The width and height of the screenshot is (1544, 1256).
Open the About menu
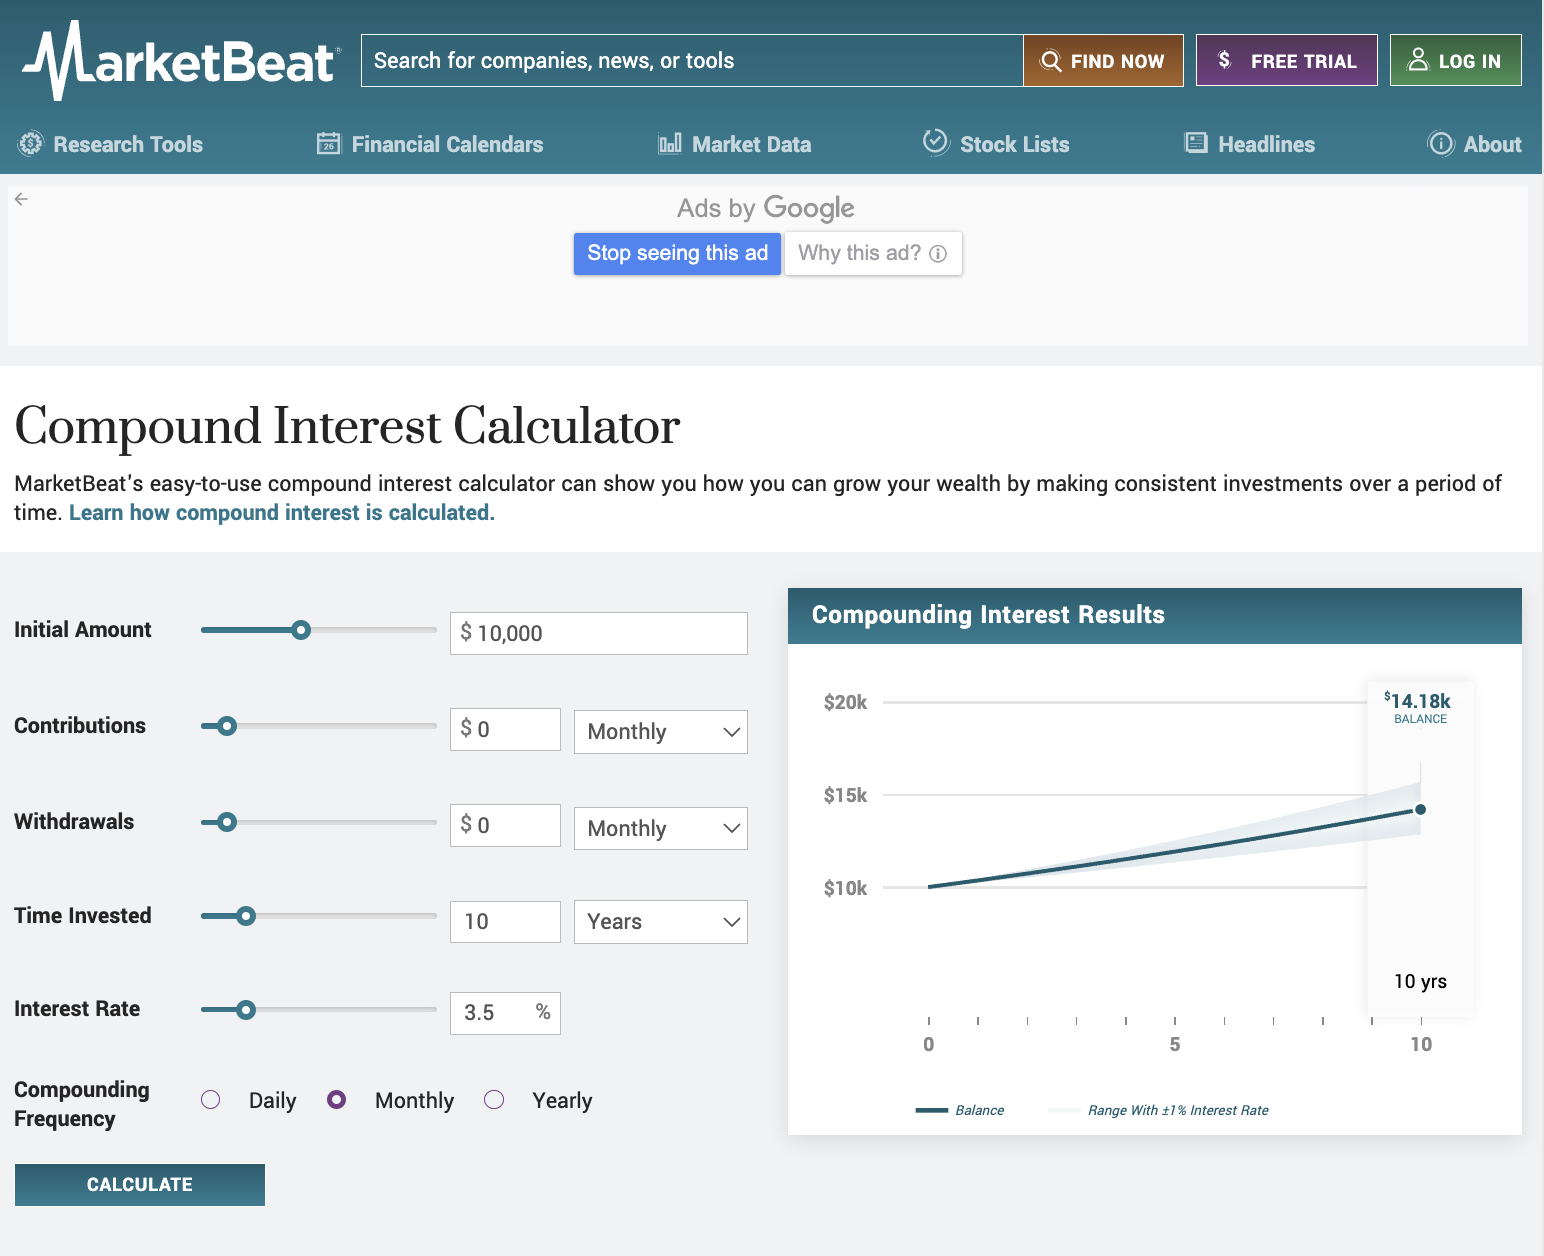[1474, 144]
